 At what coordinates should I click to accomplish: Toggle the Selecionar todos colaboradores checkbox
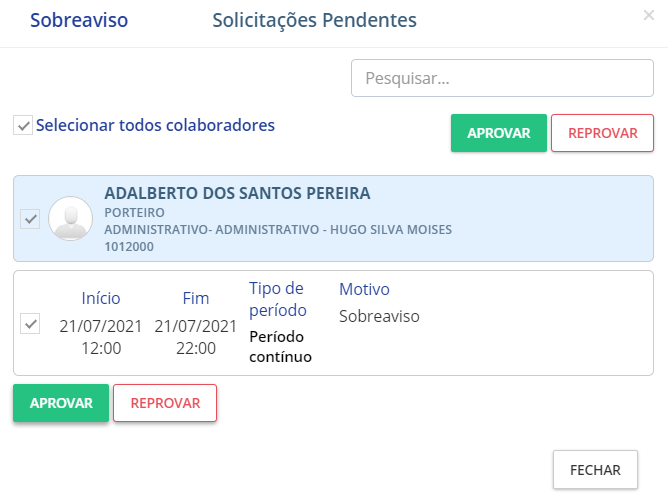click(22, 126)
